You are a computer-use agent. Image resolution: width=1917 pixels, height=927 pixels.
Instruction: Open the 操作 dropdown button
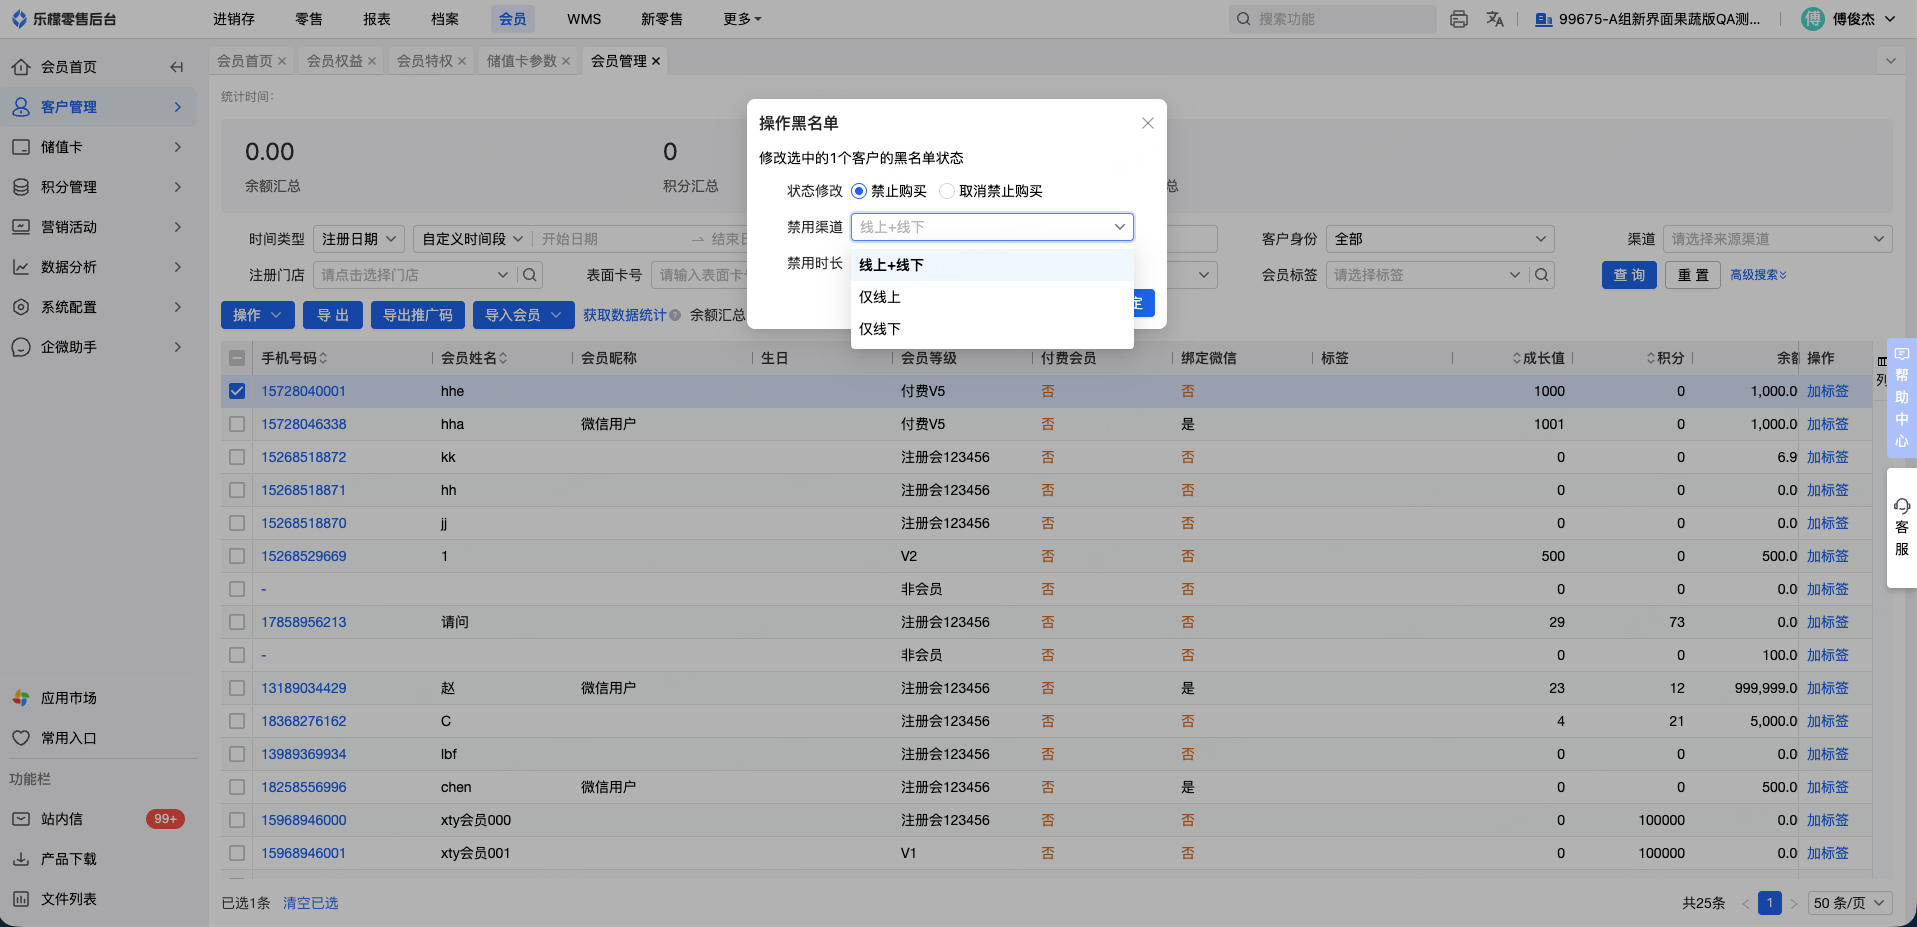click(258, 315)
